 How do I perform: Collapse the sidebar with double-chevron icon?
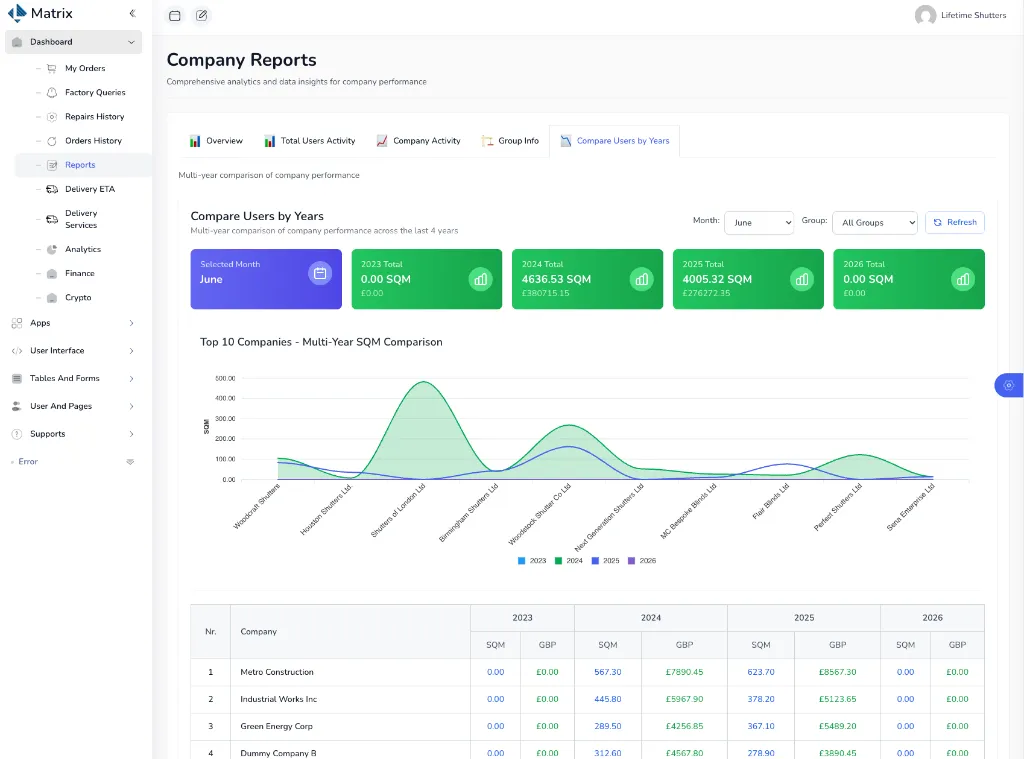point(132,13)
